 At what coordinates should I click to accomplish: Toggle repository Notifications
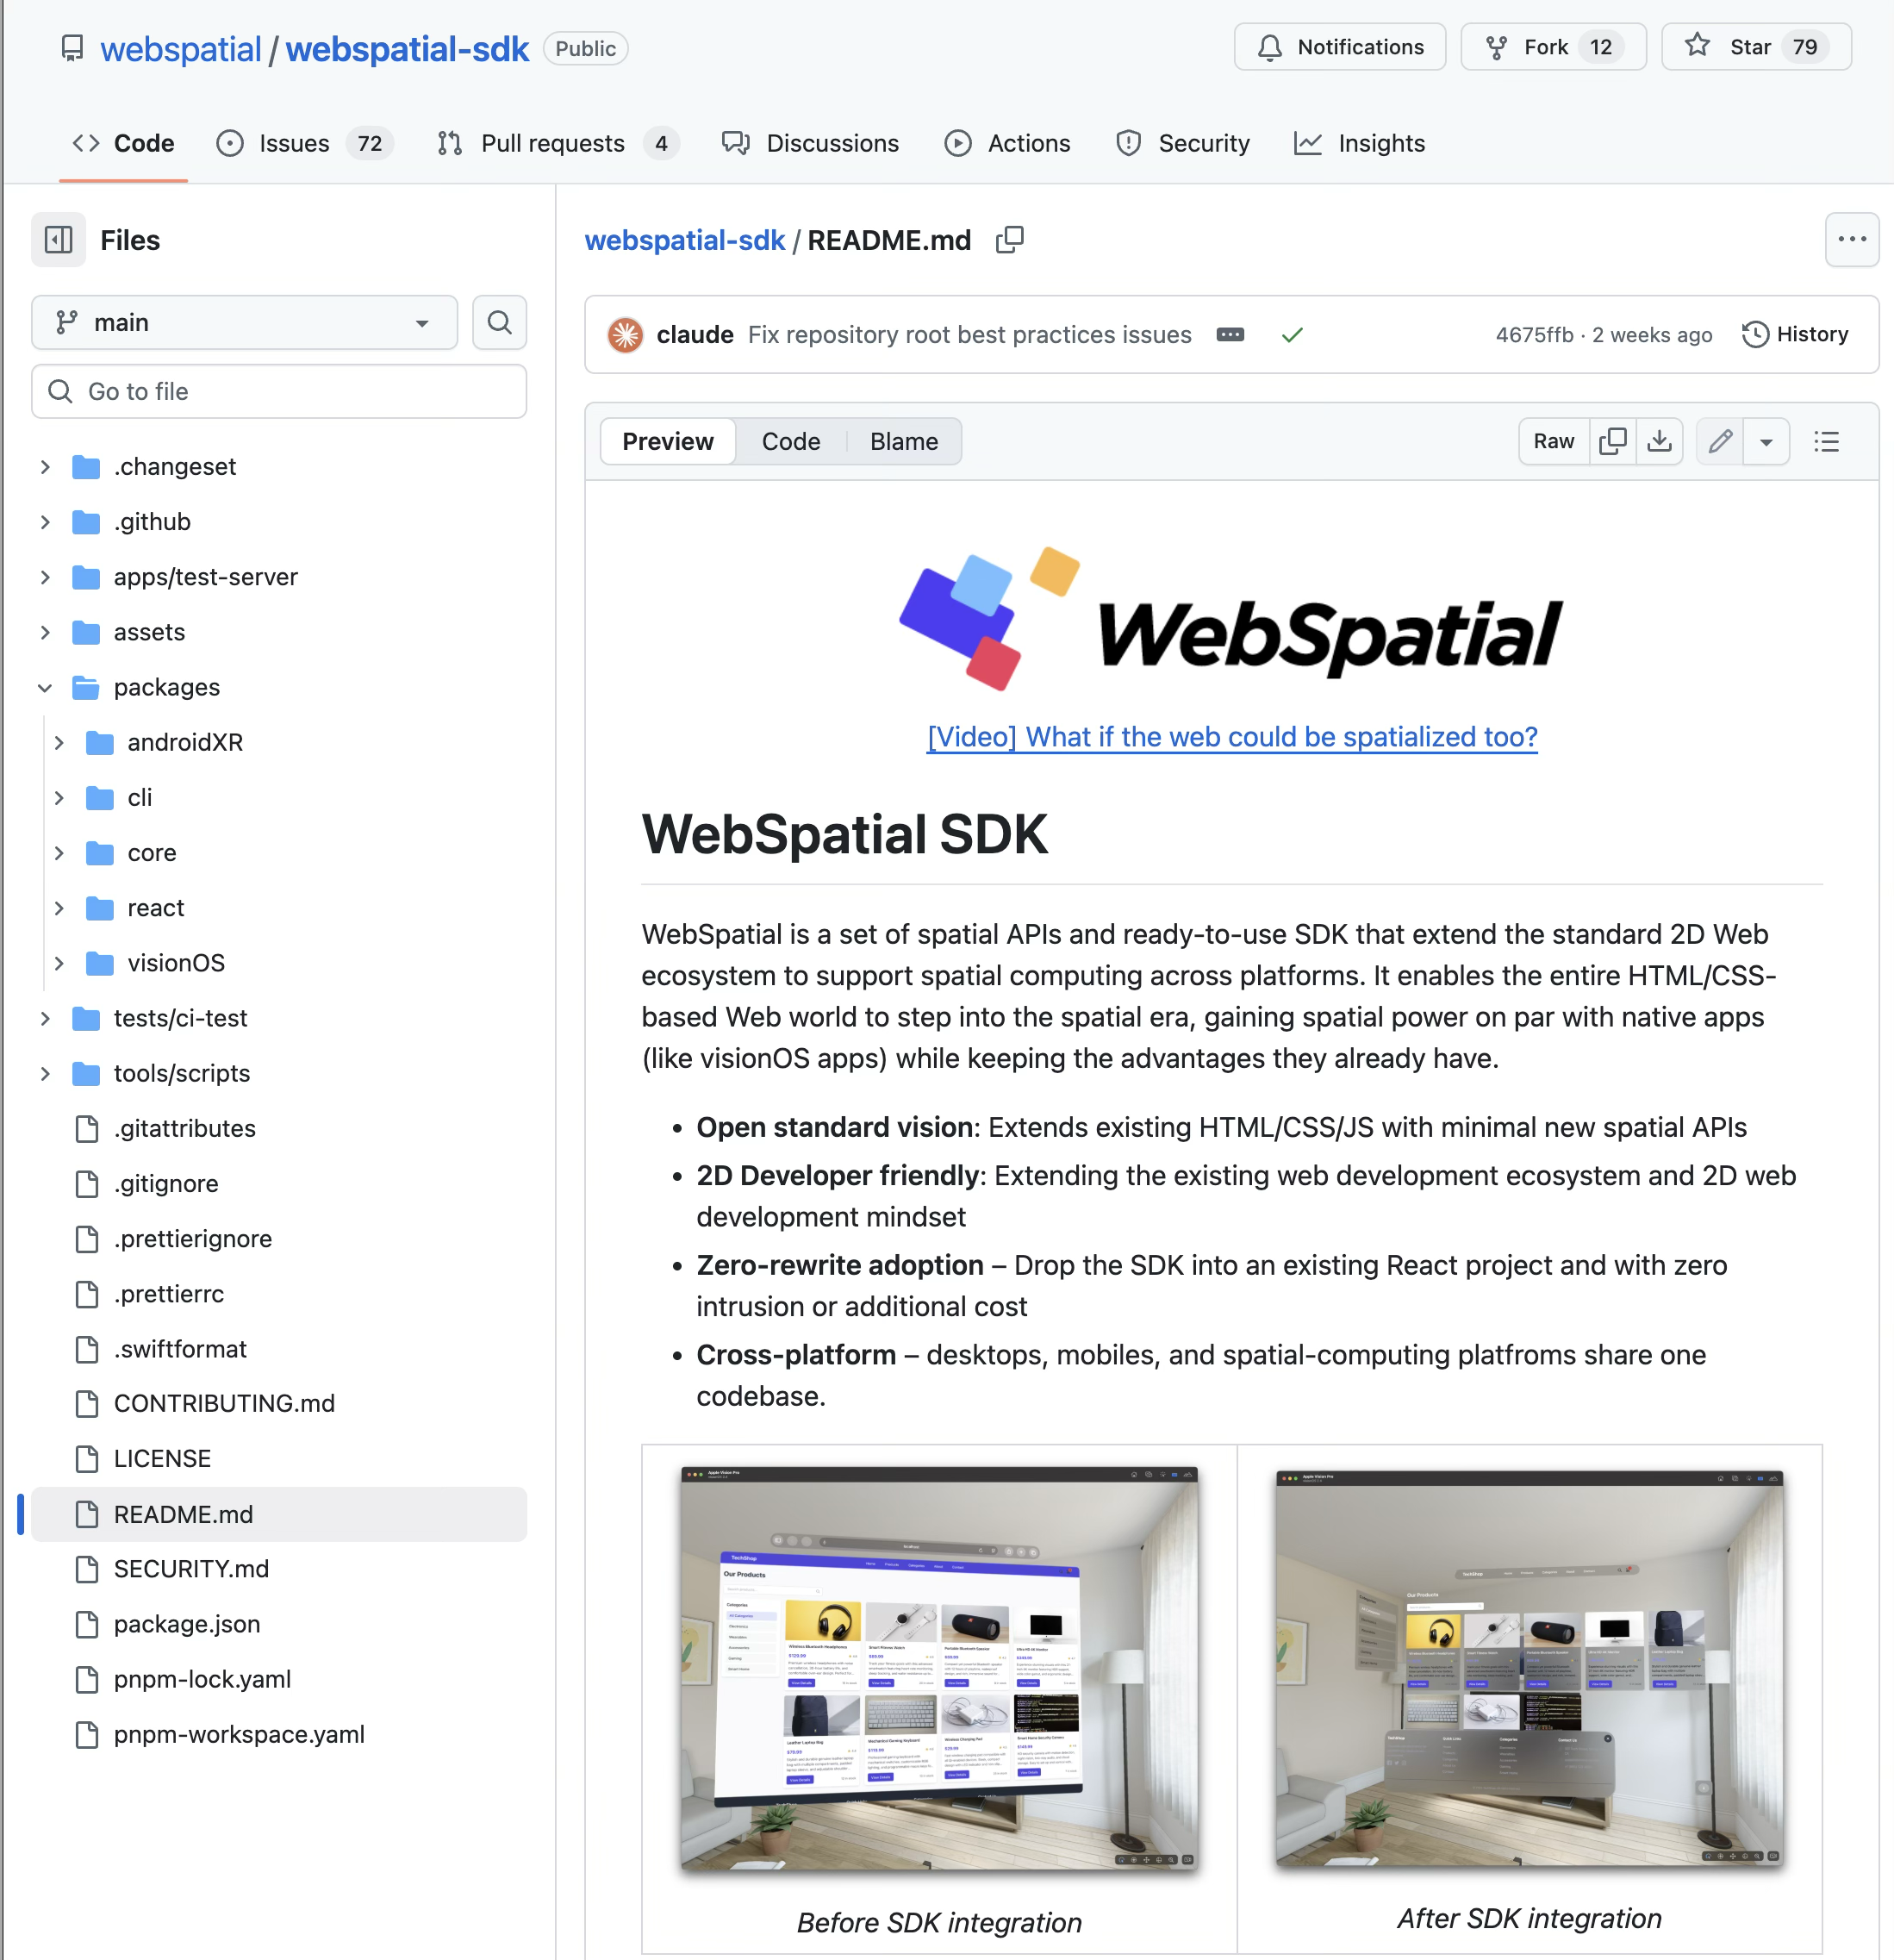pos(1339,46)
